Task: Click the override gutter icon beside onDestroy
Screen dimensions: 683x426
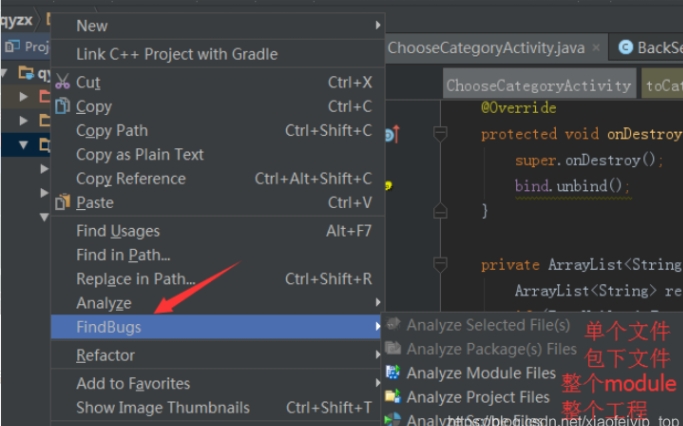Action: point(390,133)
